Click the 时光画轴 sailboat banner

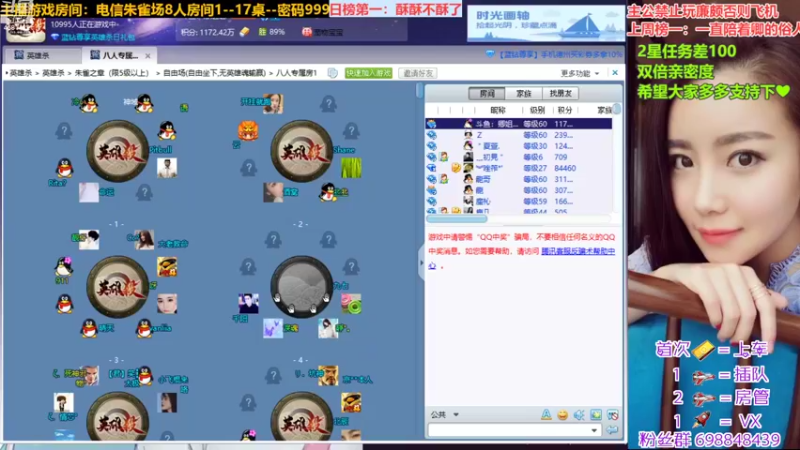(545, 23)
